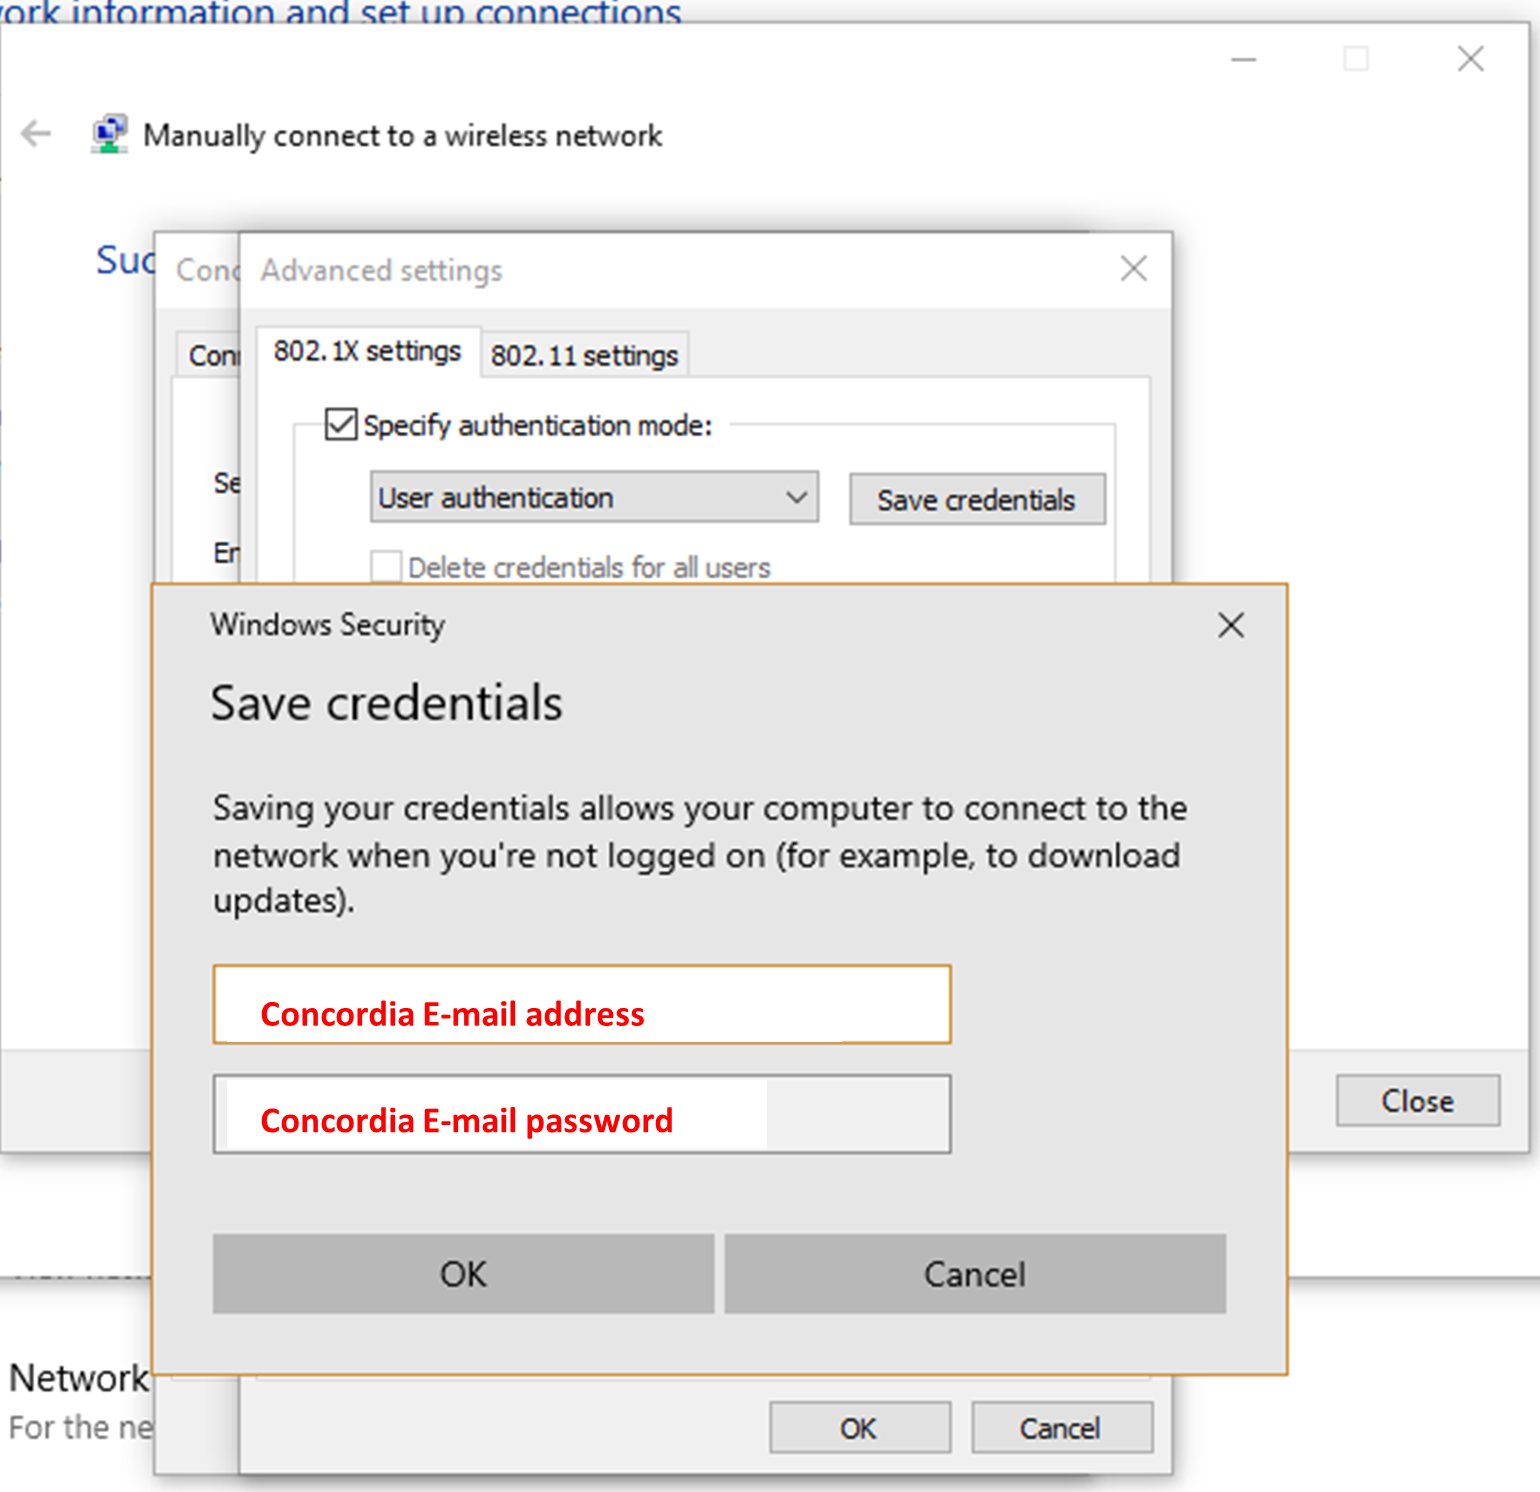Select the 802.1X settings tab
The image size is (1540, 1492).
[x=367, y=351]
